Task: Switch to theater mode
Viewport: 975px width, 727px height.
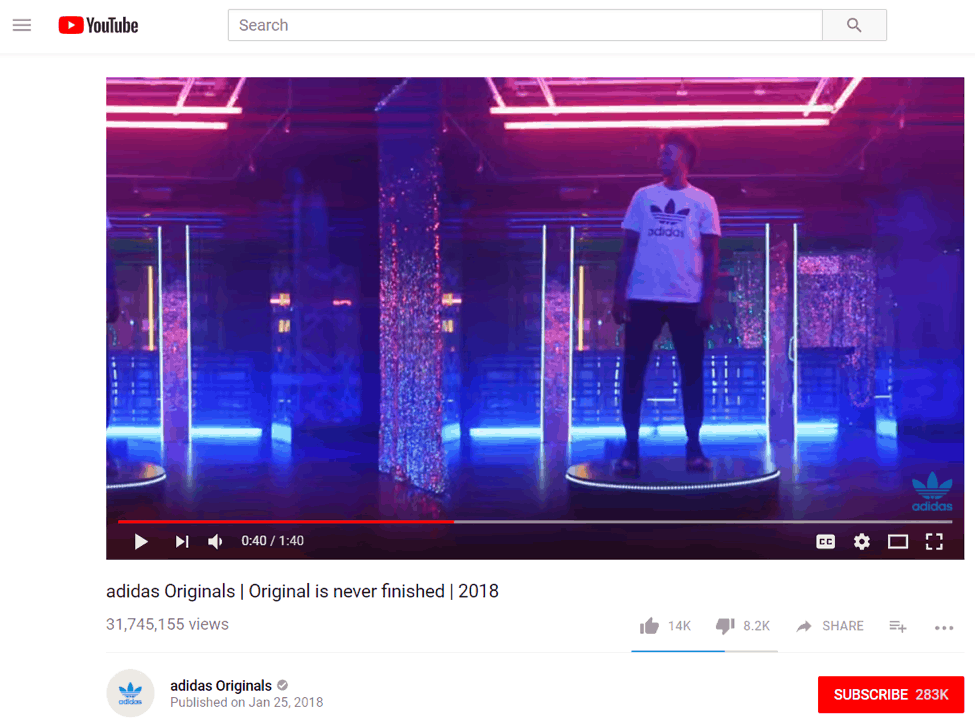Action: 897,542
